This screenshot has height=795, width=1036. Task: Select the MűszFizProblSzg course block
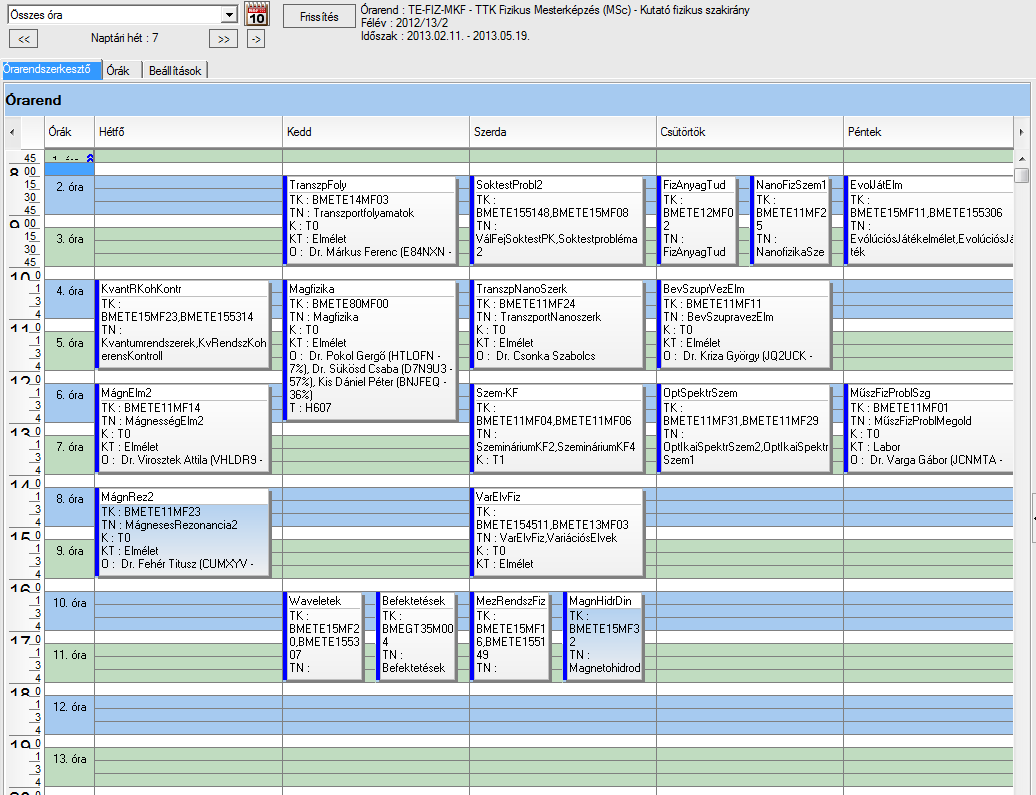click(929, 428)
